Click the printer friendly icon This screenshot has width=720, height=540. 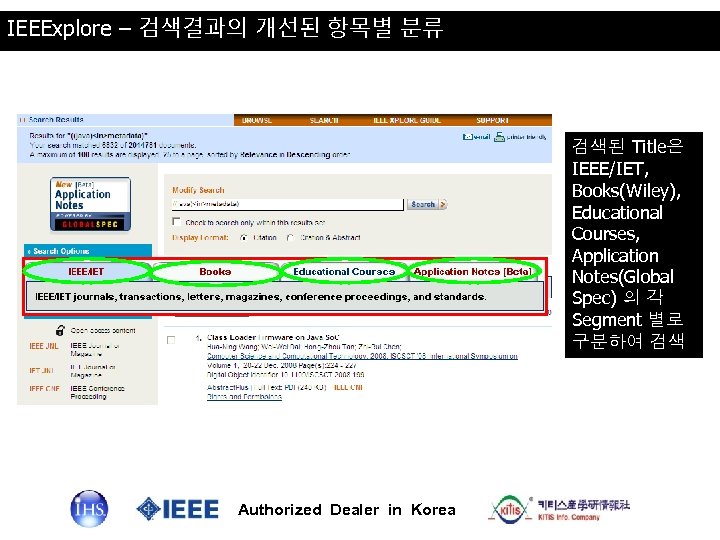point(499,137)
